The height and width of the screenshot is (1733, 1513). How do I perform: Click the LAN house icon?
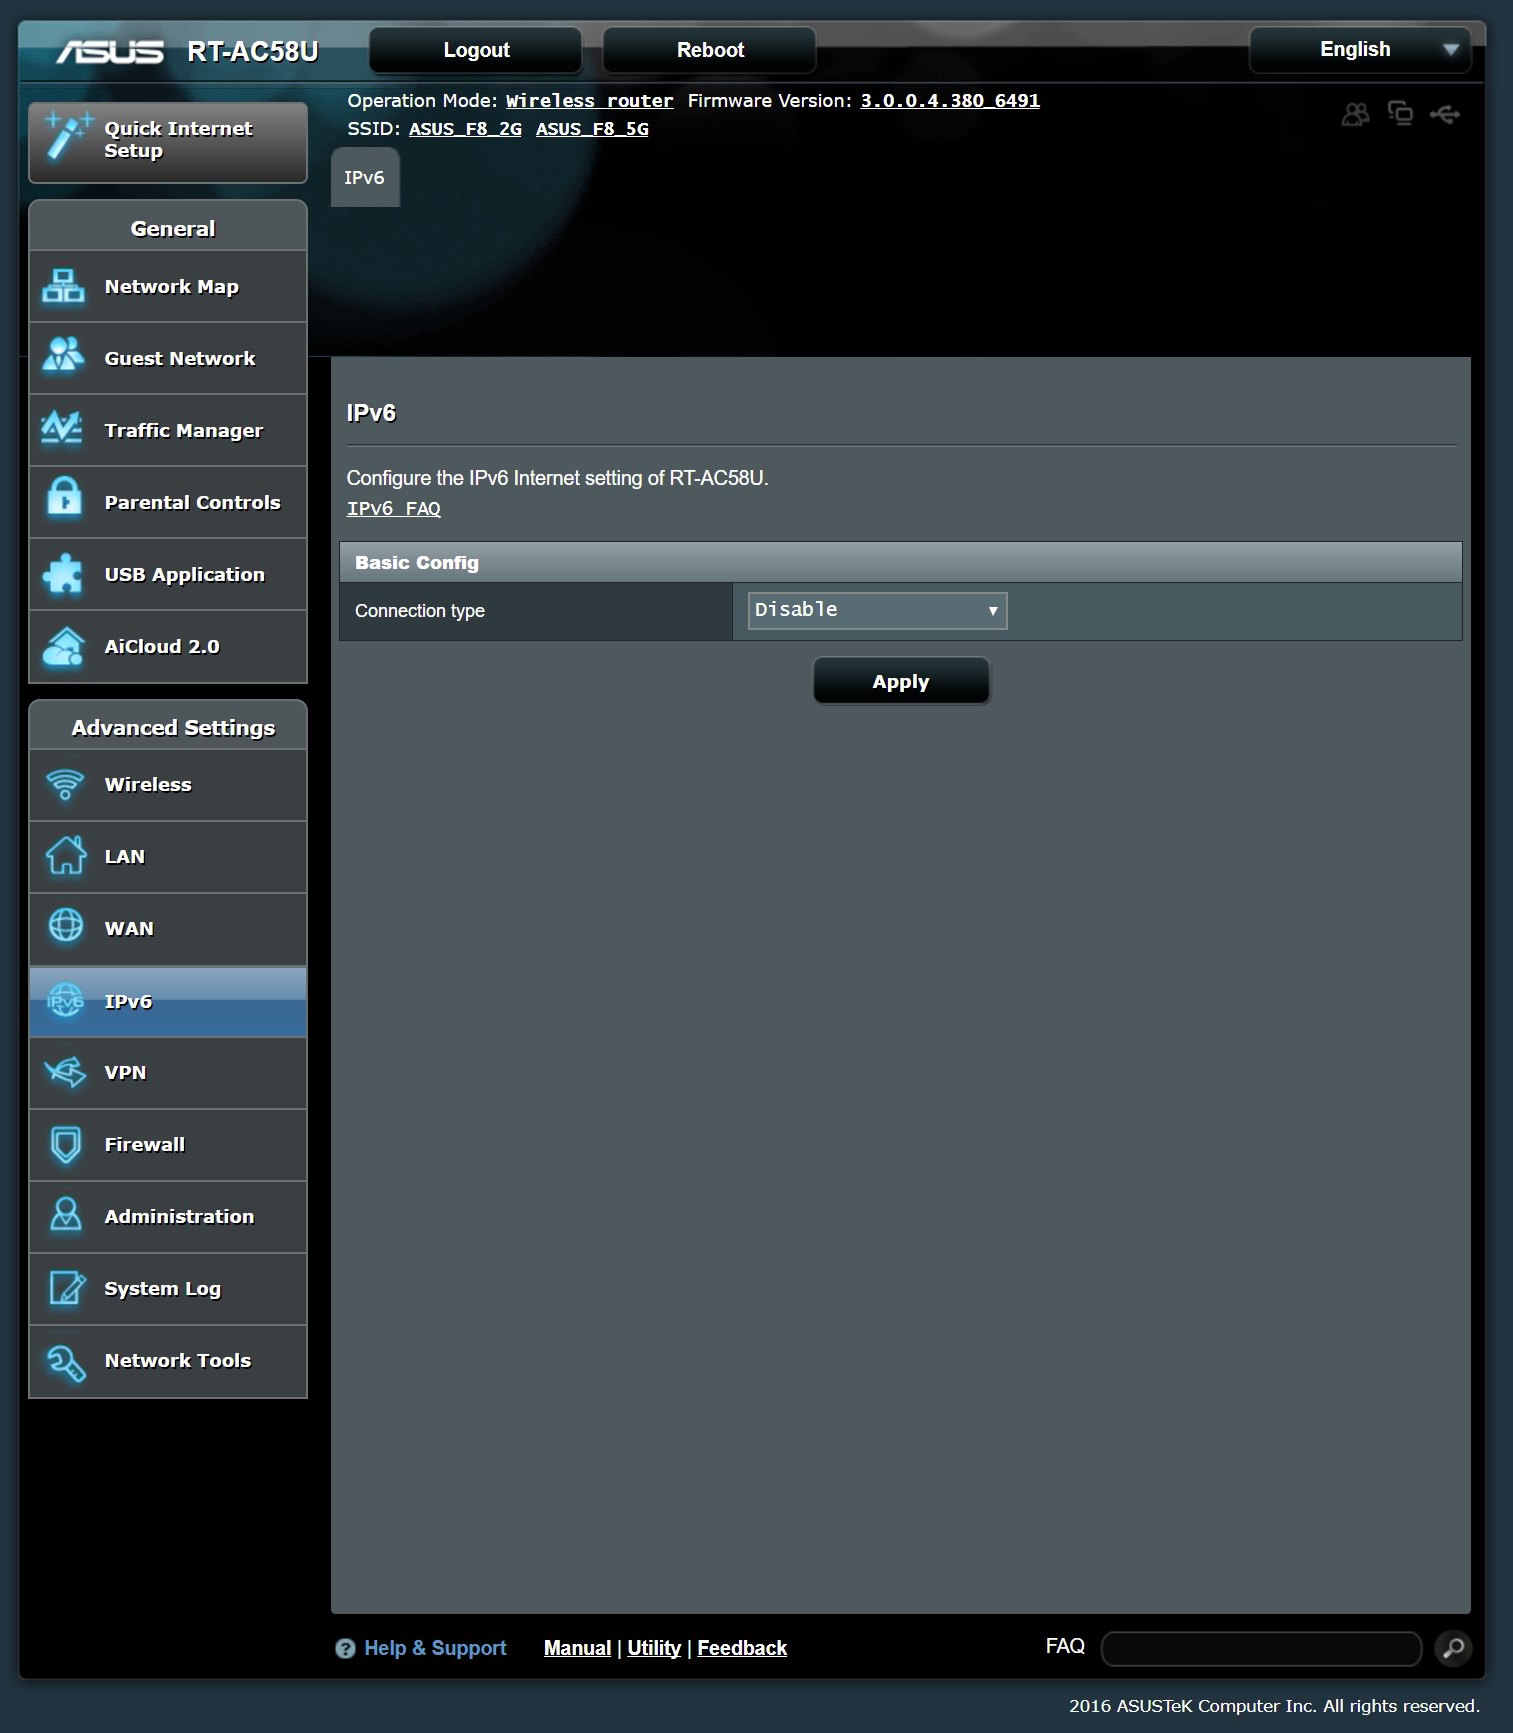coord(65,856)
